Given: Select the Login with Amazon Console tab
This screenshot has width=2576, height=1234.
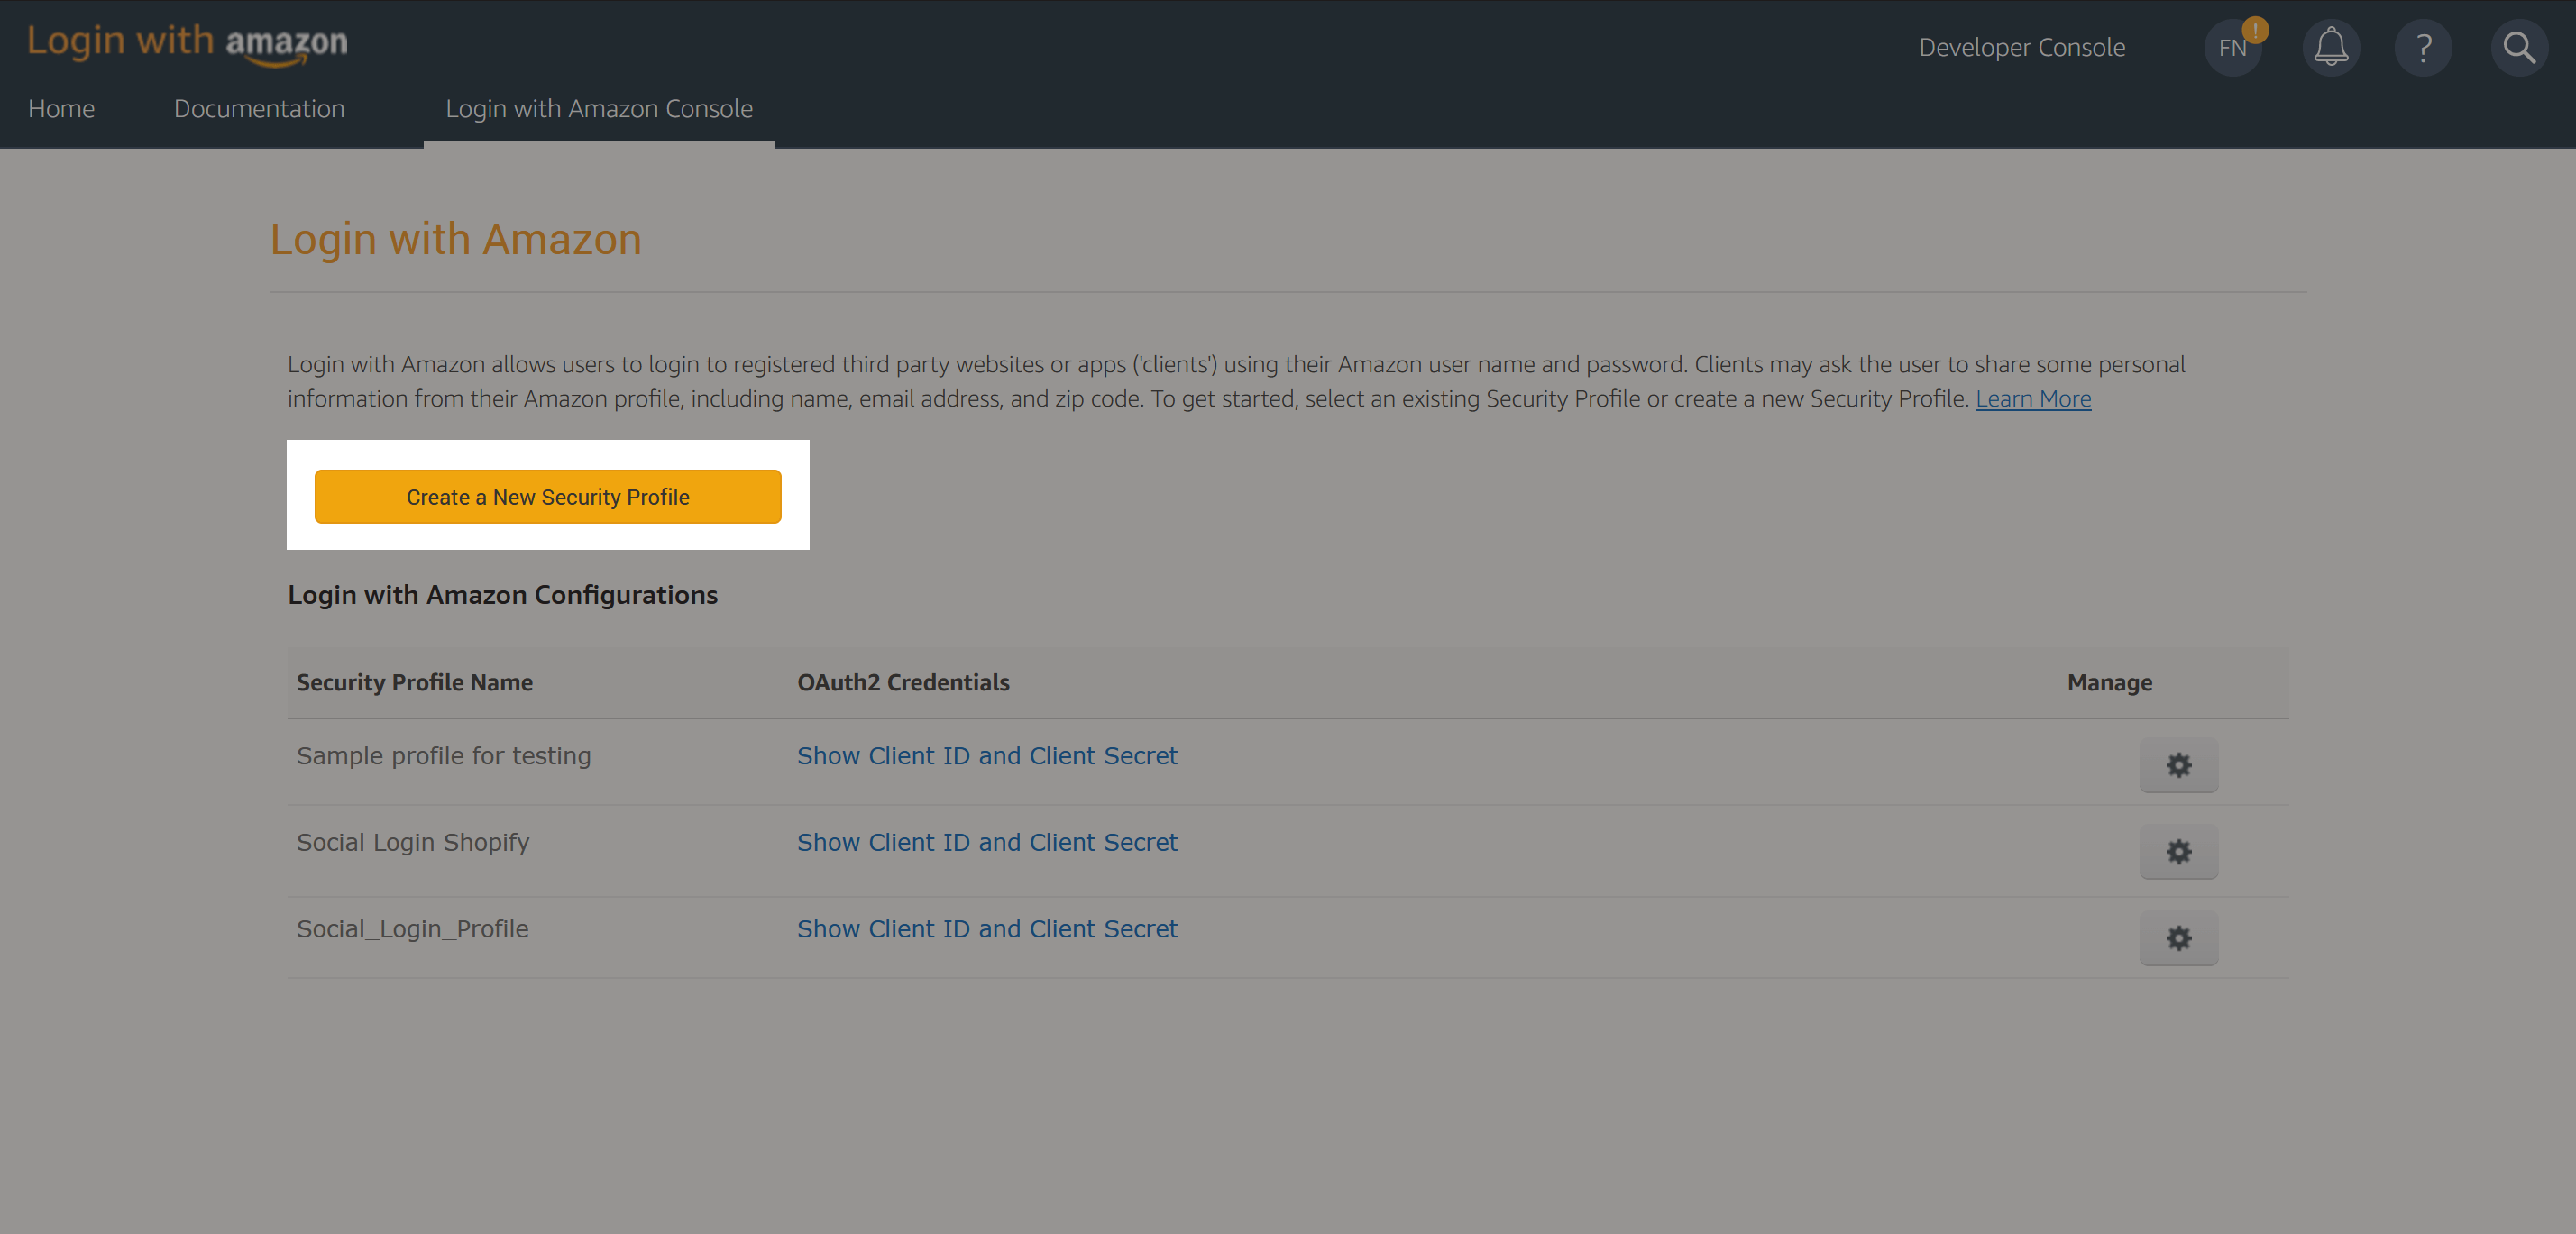Looking at the screenshot, I should [599, 108].
